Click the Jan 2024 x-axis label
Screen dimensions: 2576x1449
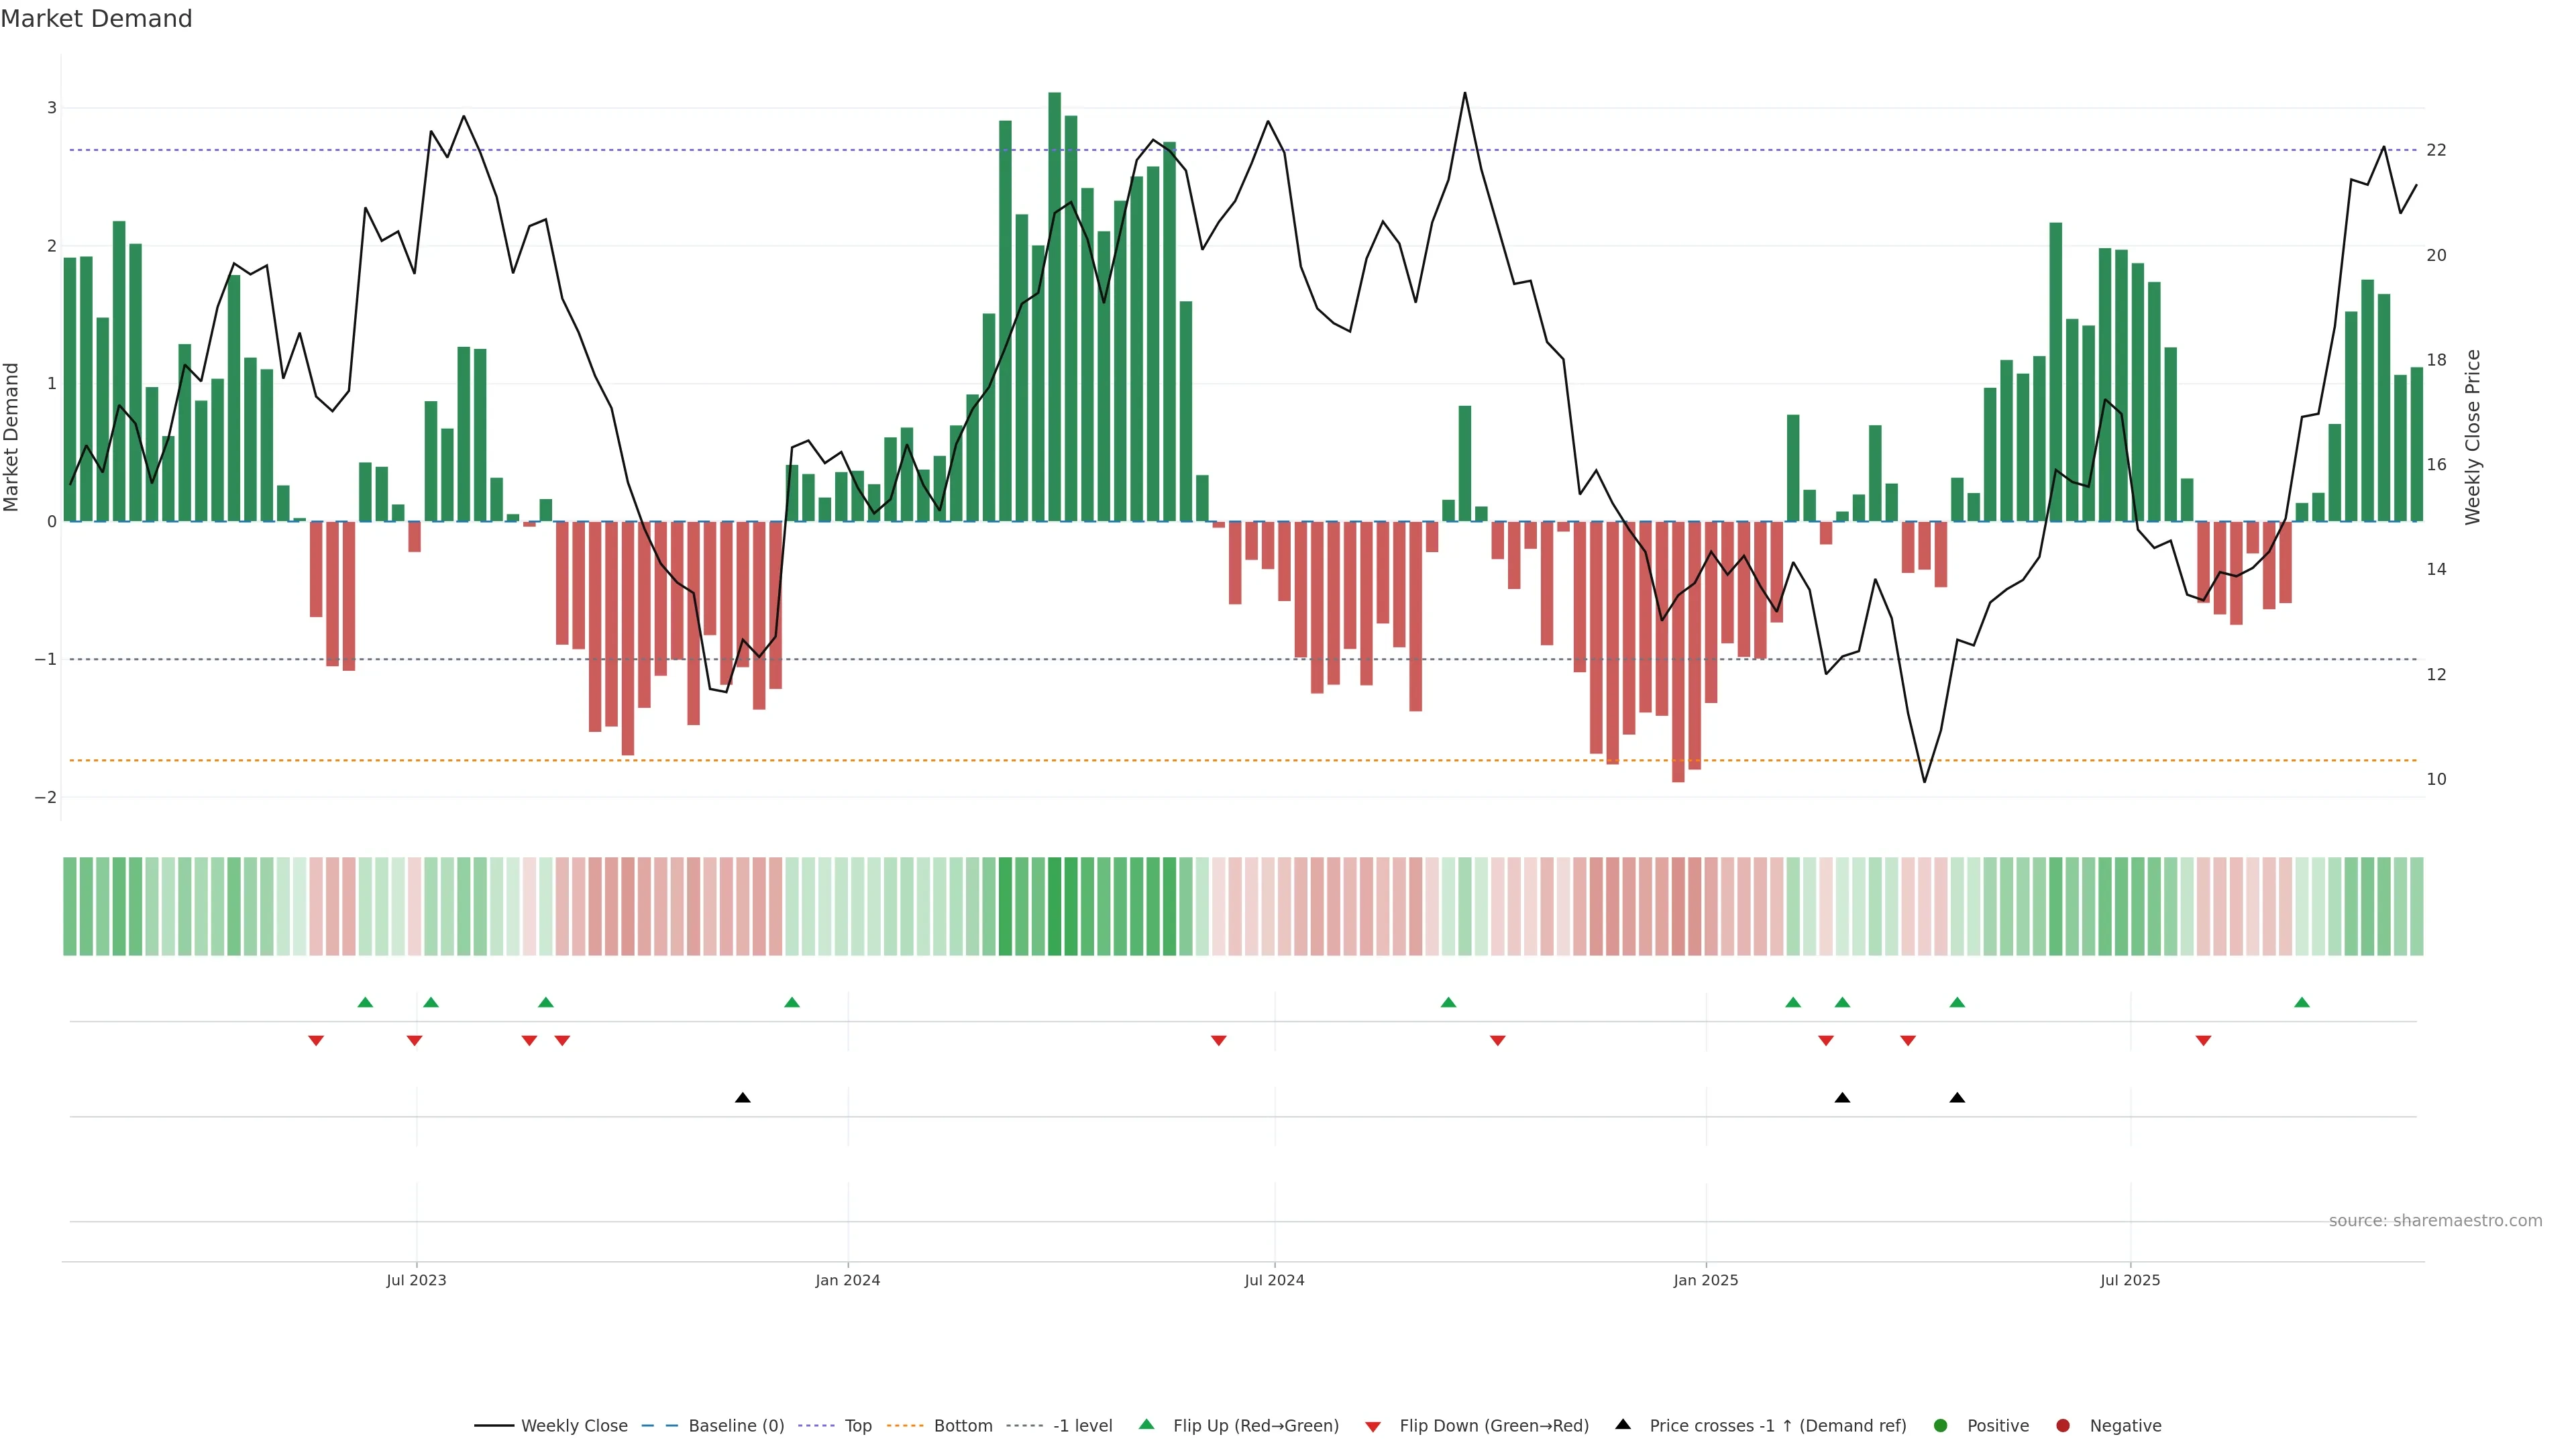click(x=847, y=1280)
